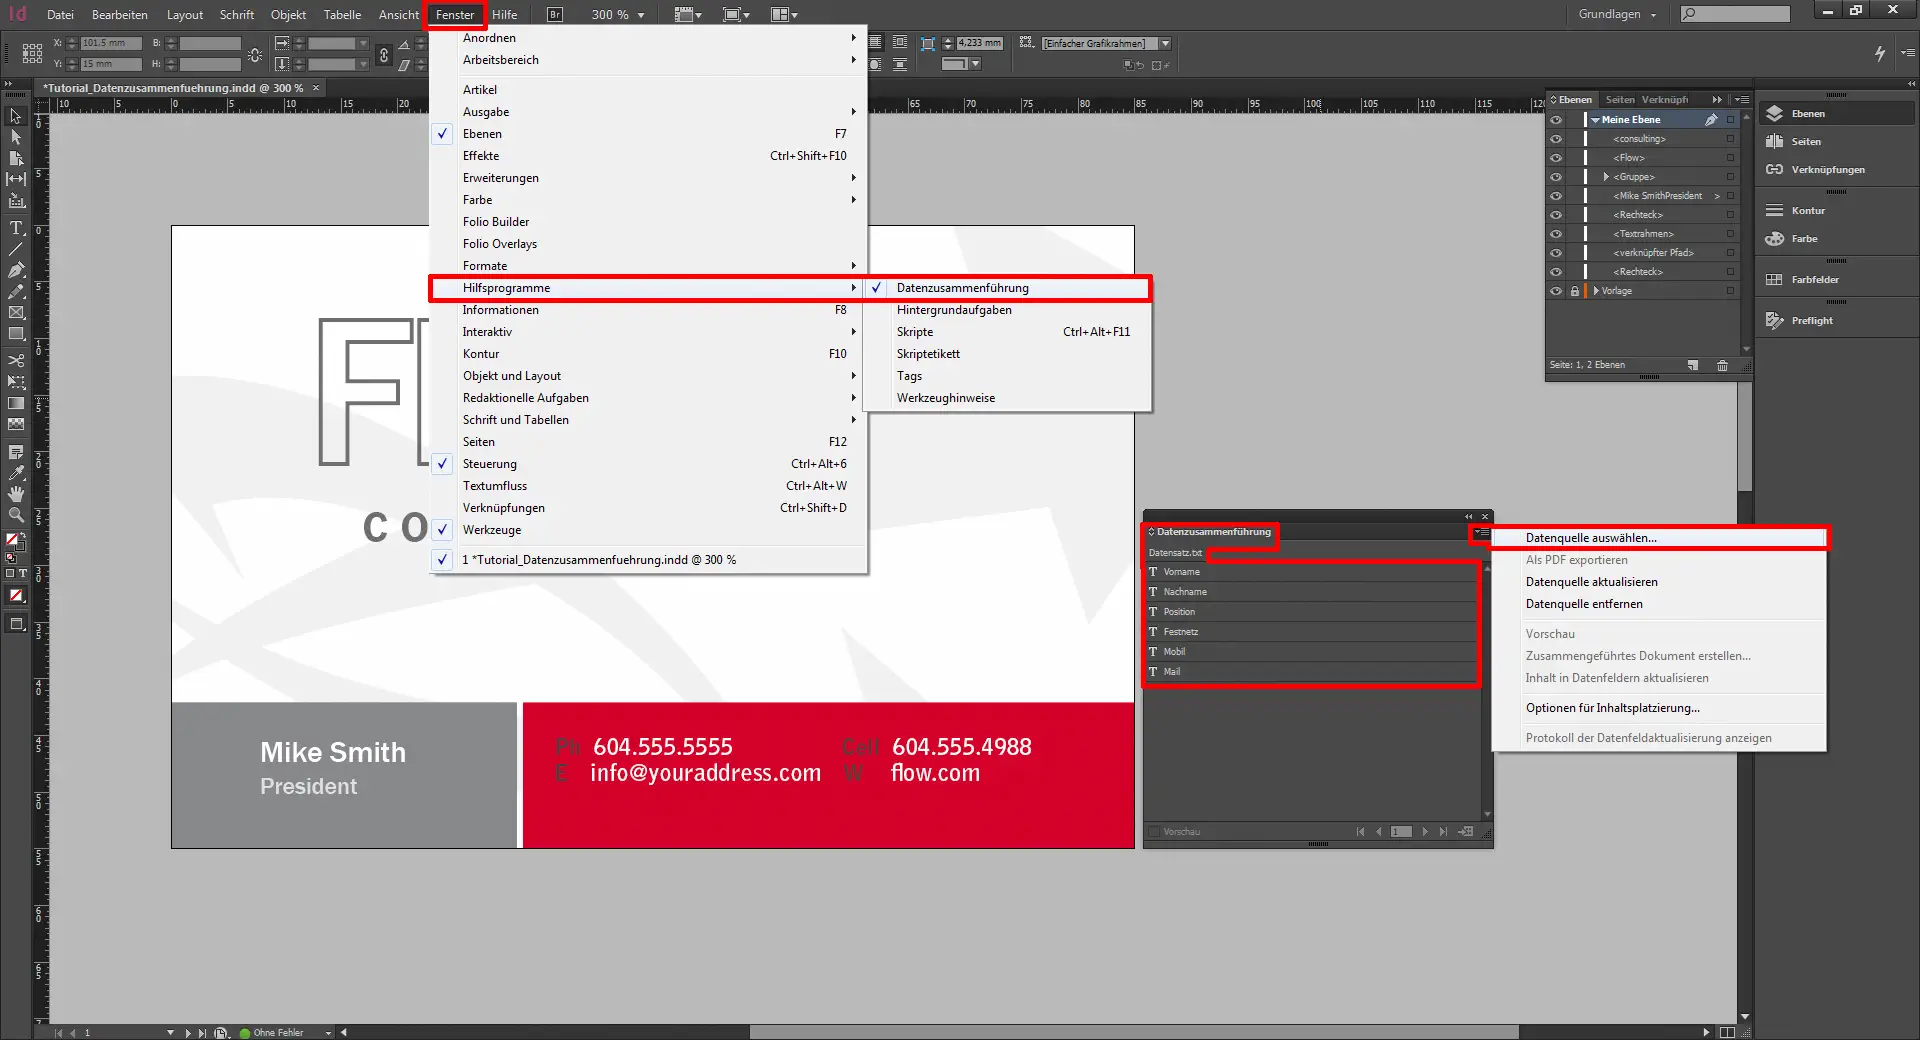Enable the Vorschau checkbox in Datenzusammenführung panel

tap(1154, 832)
